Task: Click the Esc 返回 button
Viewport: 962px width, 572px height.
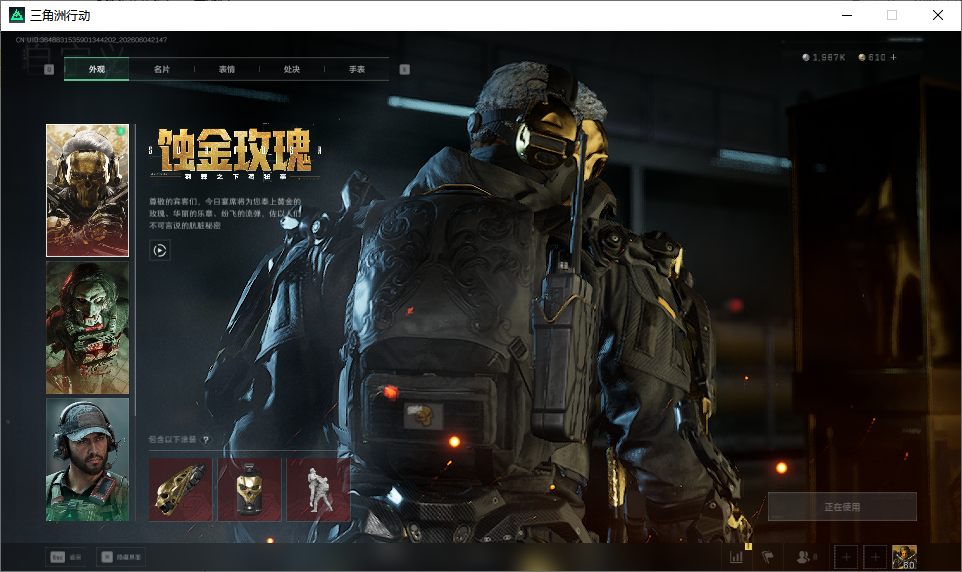Action: pos(65,557)
